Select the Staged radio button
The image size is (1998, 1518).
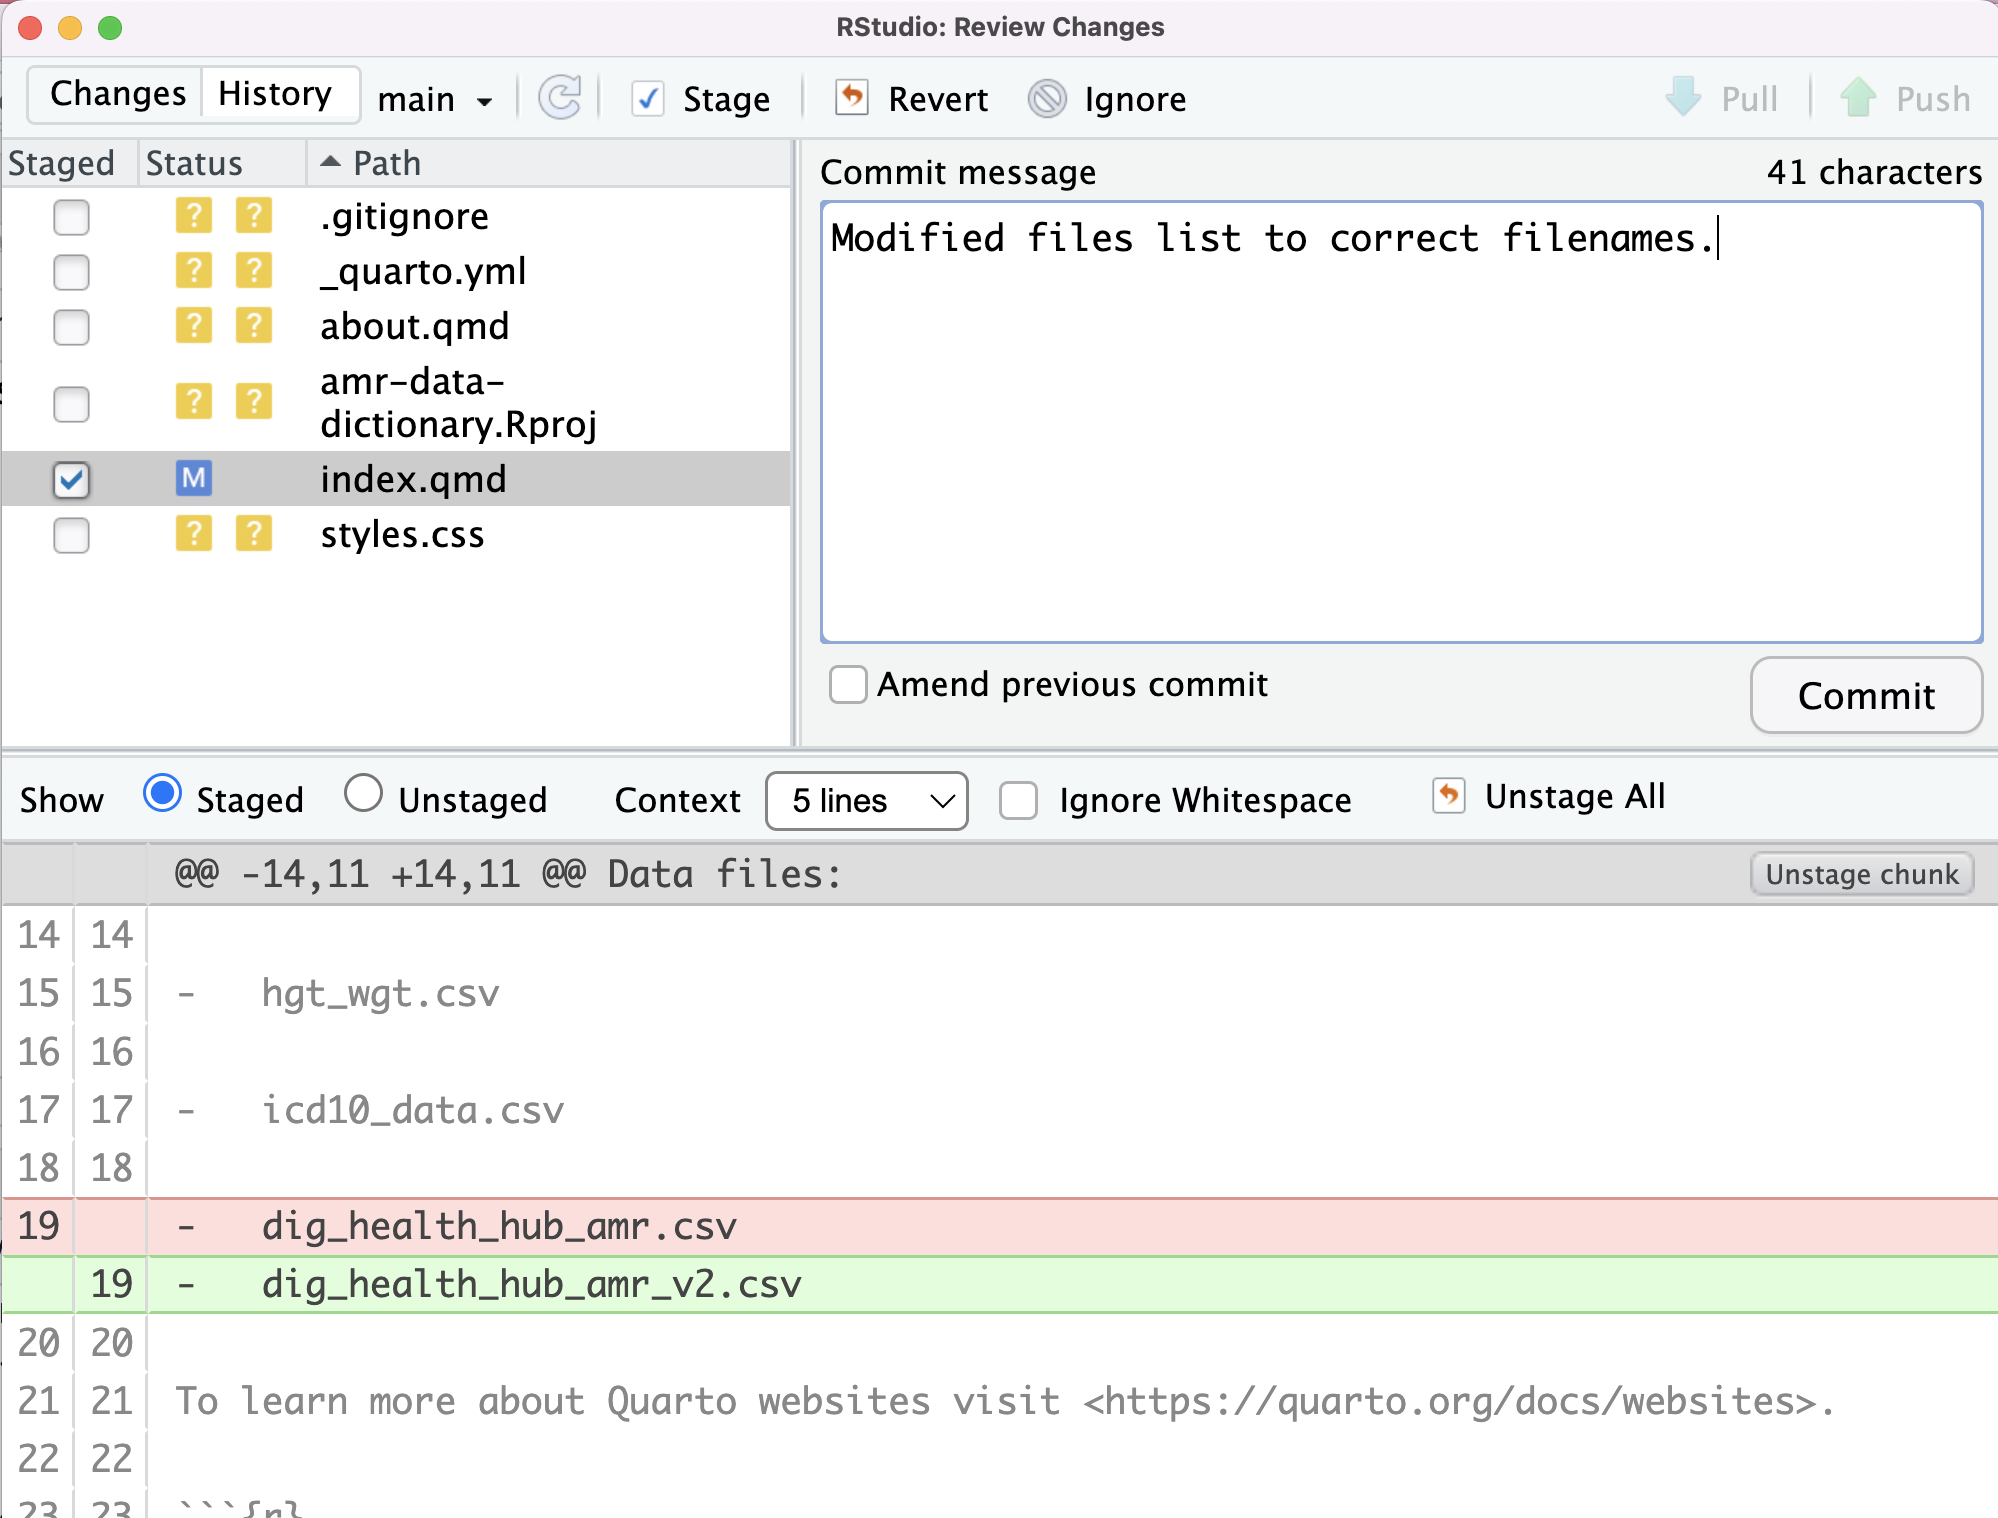pos(162,794)
